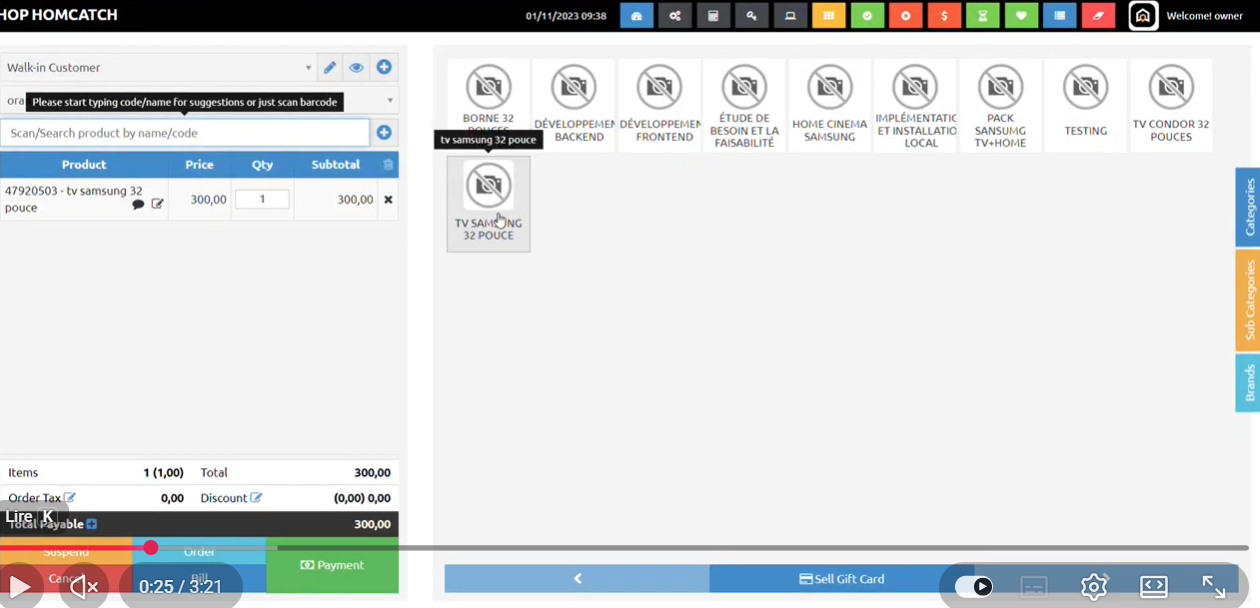
Task: Select the PACK SANSUMG TV+HOME tile
Action: [x=1000, y=105]
